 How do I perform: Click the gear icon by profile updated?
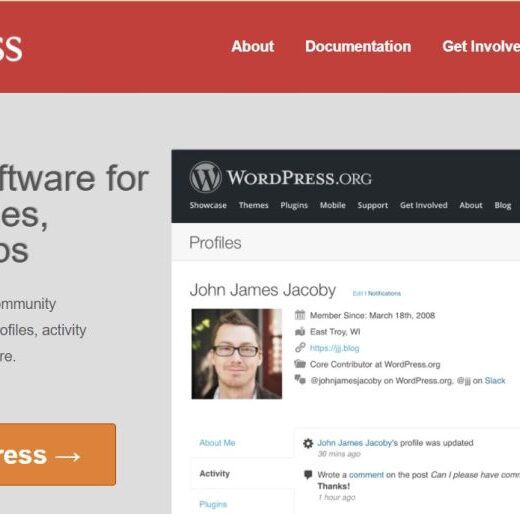coord(308,443)
